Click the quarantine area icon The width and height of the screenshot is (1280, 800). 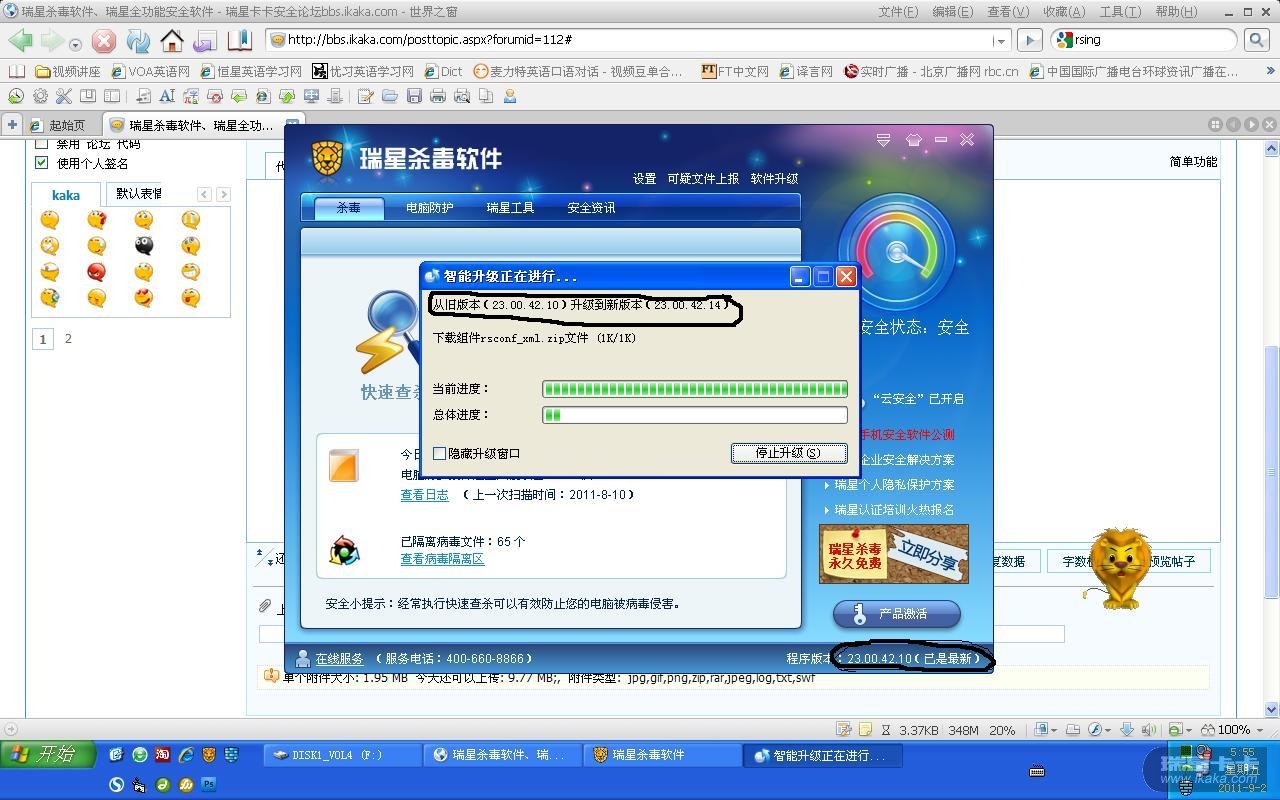pos(344,550)
